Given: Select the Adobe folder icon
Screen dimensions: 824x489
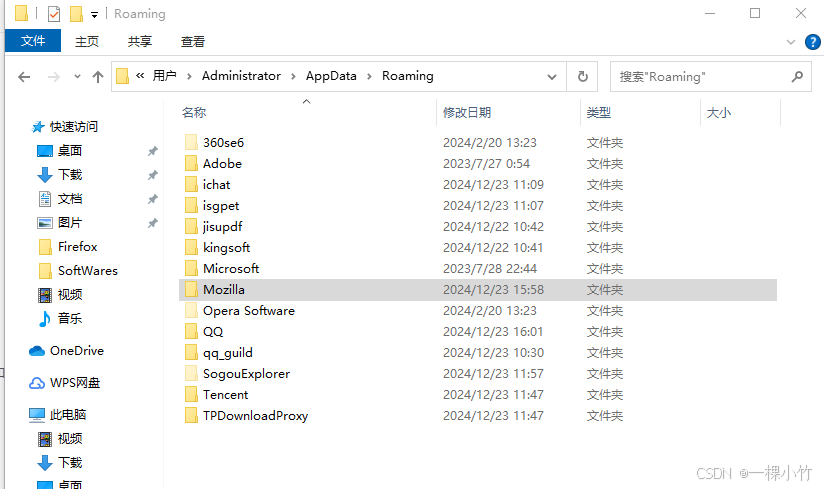Looking at the screenshot, I should click(191, 163).
